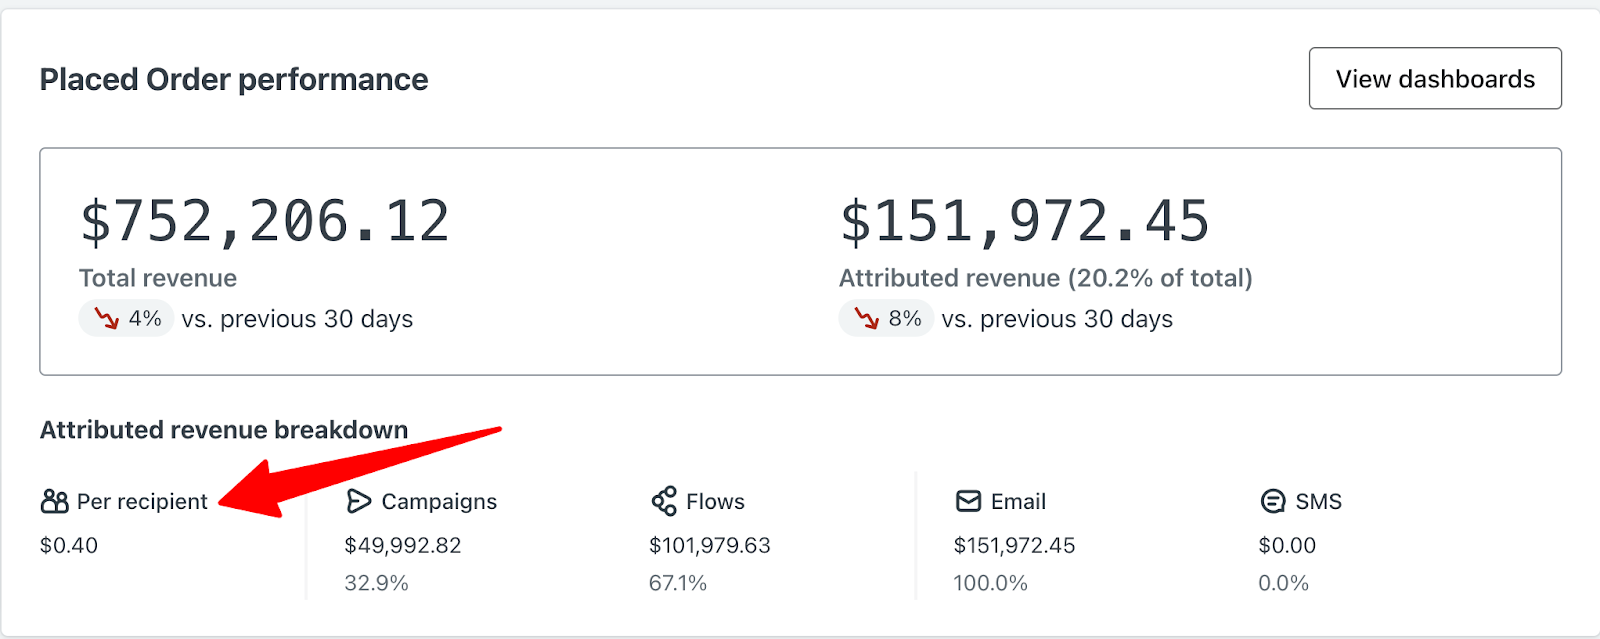Open the Campaigns breakdown label

pos(439,501)
